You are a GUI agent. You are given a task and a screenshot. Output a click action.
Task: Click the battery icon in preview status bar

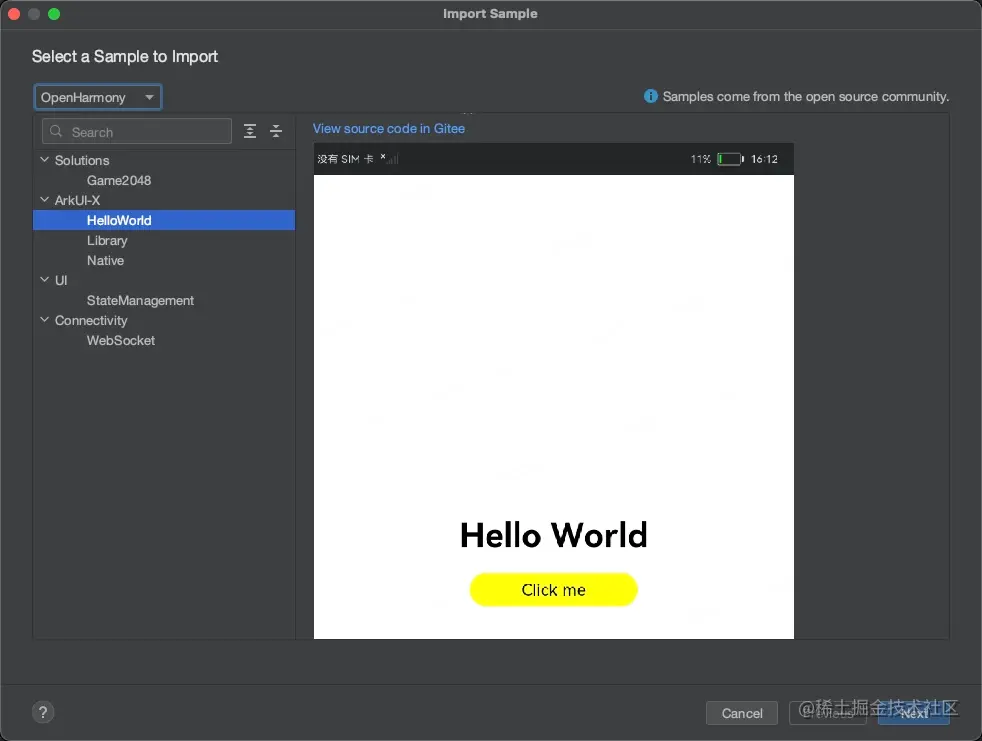point(730,159)
